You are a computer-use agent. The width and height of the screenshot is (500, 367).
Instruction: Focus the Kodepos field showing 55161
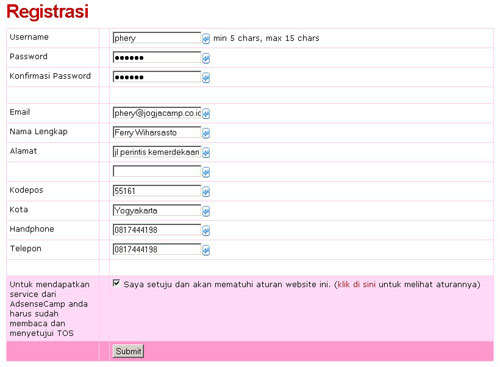[x=157, y=191]
